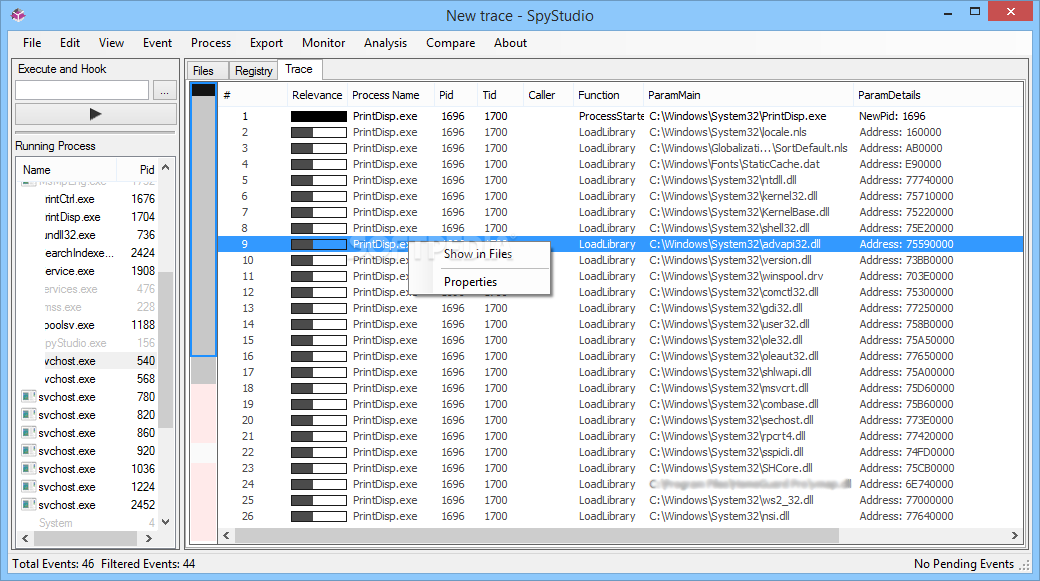The image size is (1040, 581).
Task: Select row loading nsi.dll
Action: click(620, 516)
